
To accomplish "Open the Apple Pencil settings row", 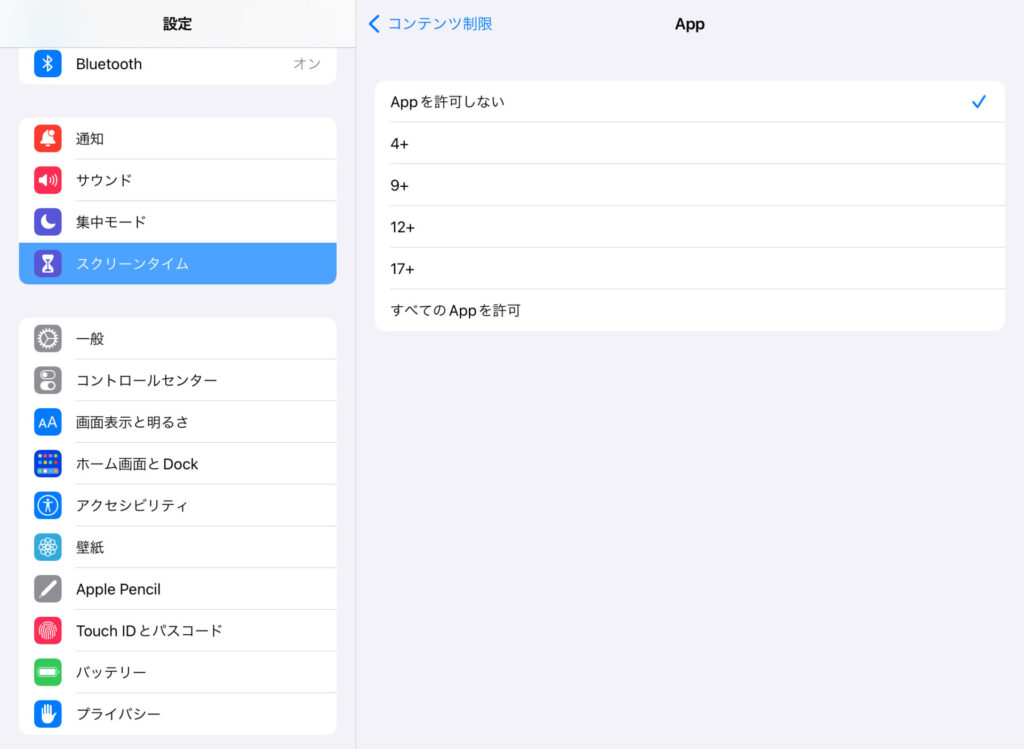I will (178, 589).
